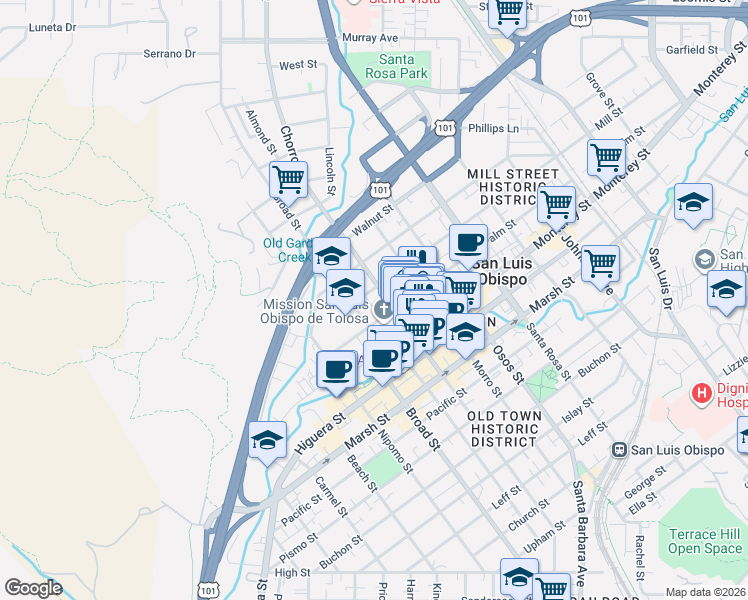The height and width of the screenshot is (600, 748).
Task: Select the top shopping cart marker below the 101 shield
Action: [x=508, y=13]
